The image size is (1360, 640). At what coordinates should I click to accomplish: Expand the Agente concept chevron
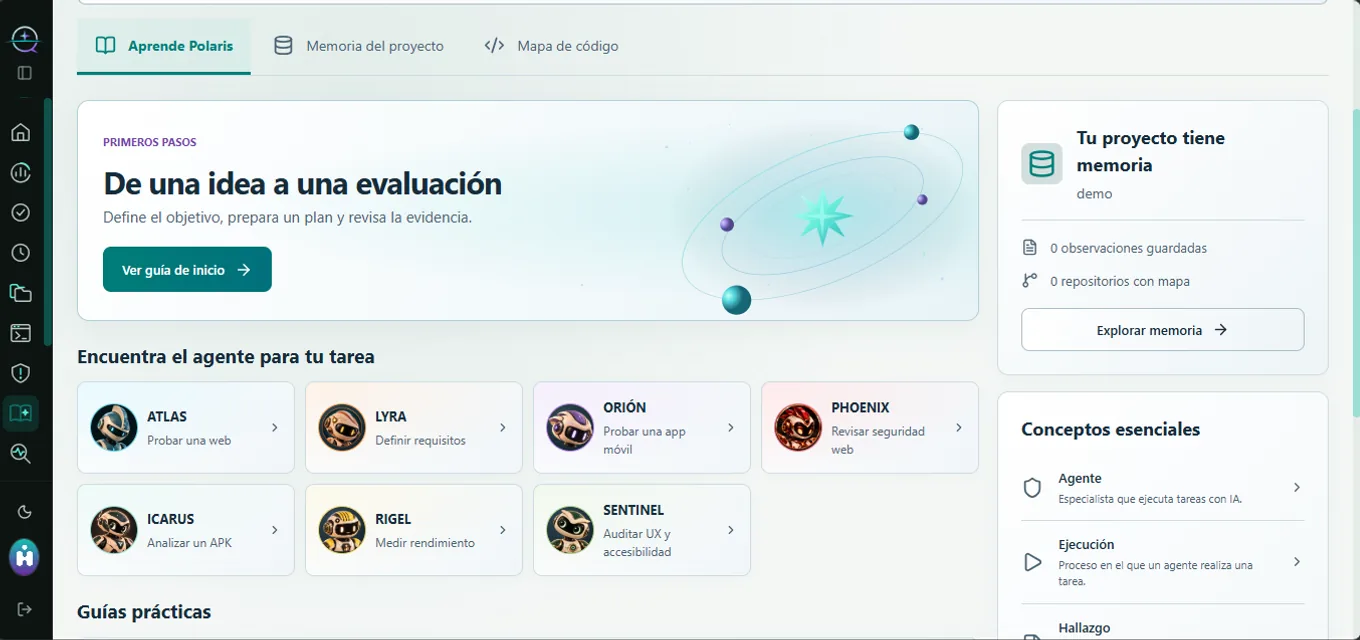[x=1297, y=488]
